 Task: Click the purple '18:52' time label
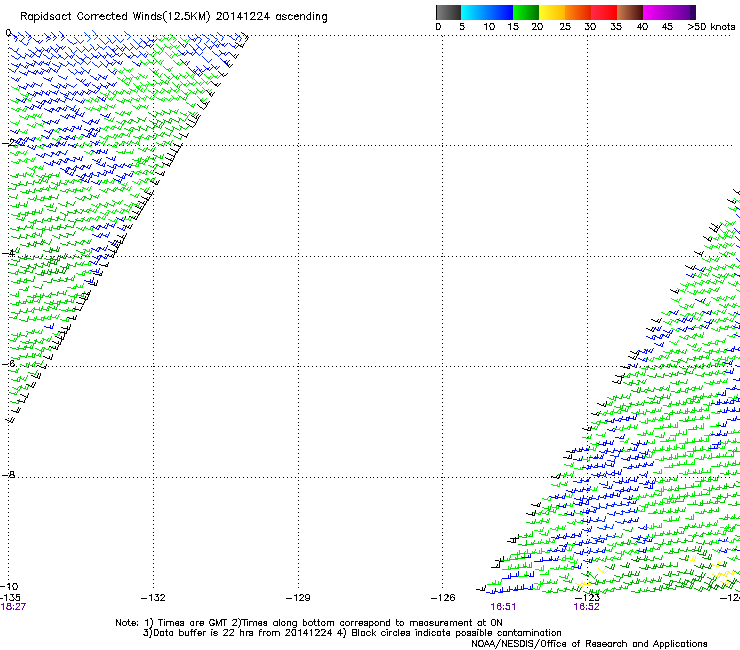pyautogui.click(x=586, y=607)
